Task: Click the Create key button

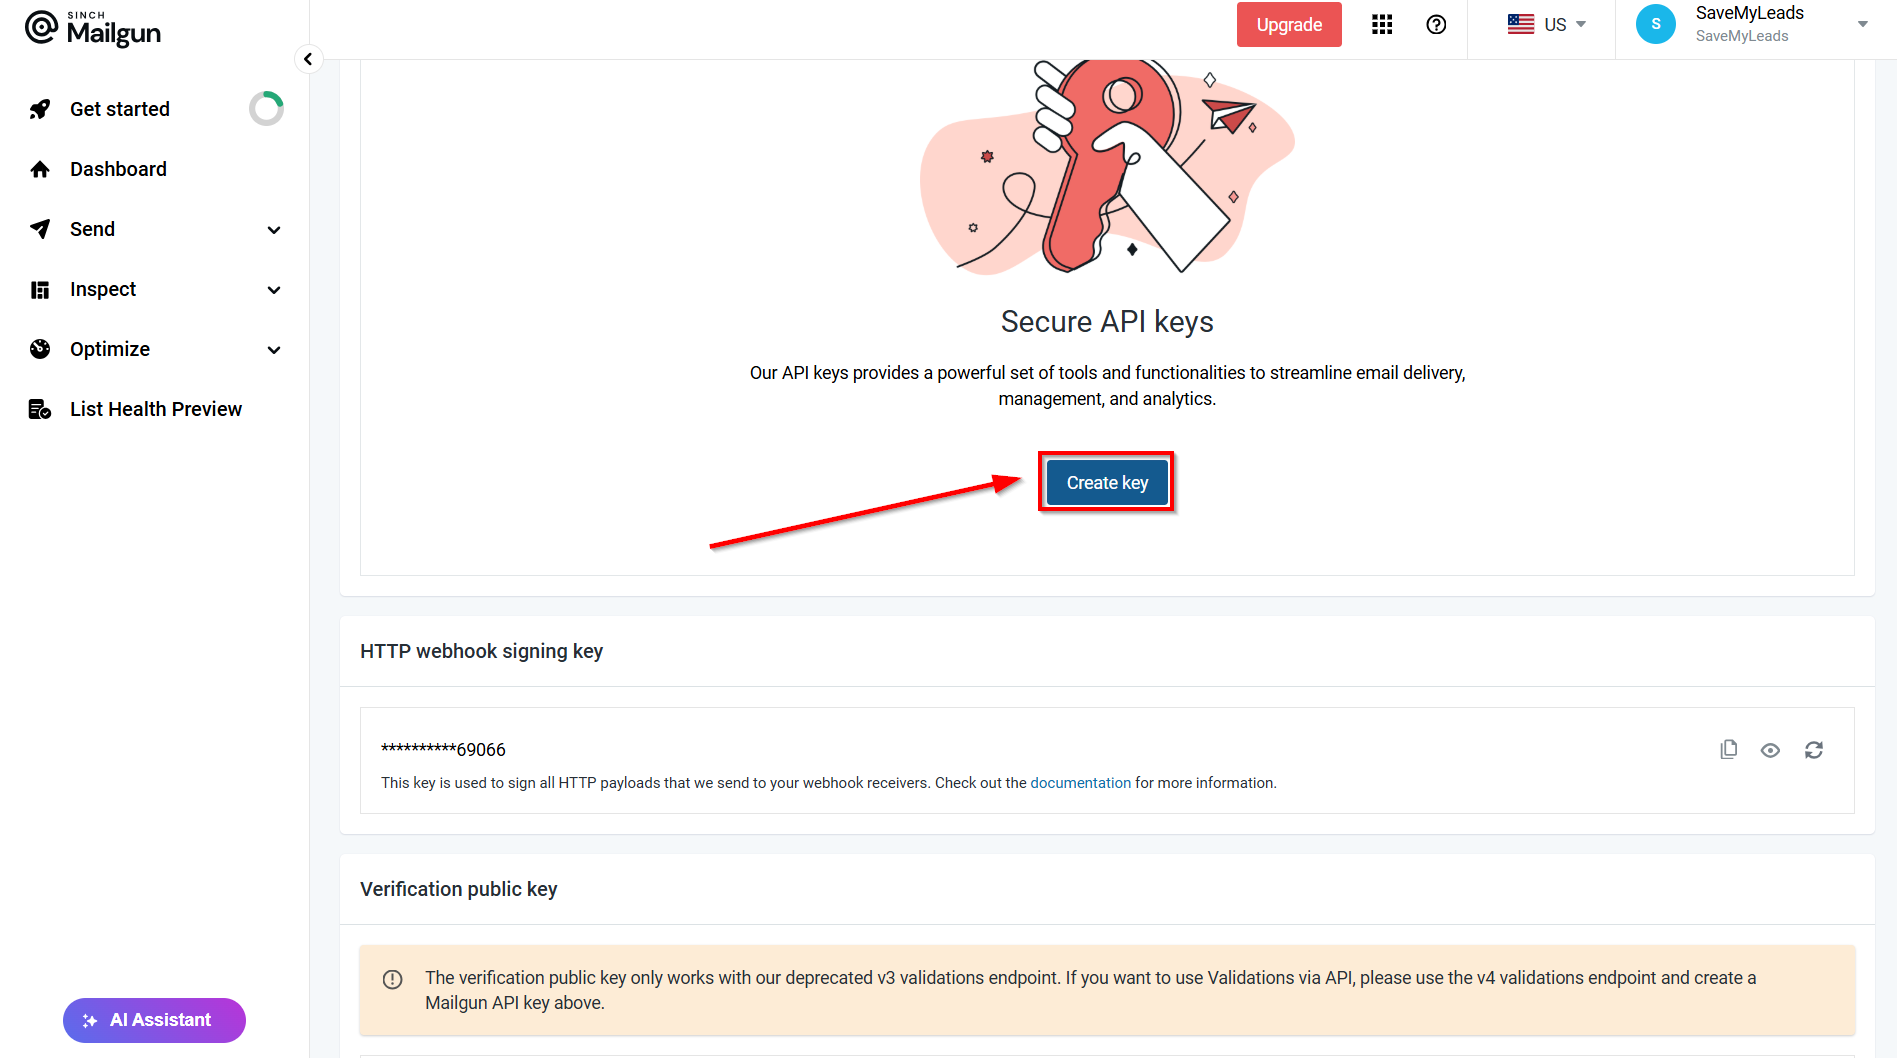Action: pyautogui.click(x=1106, y=483)
